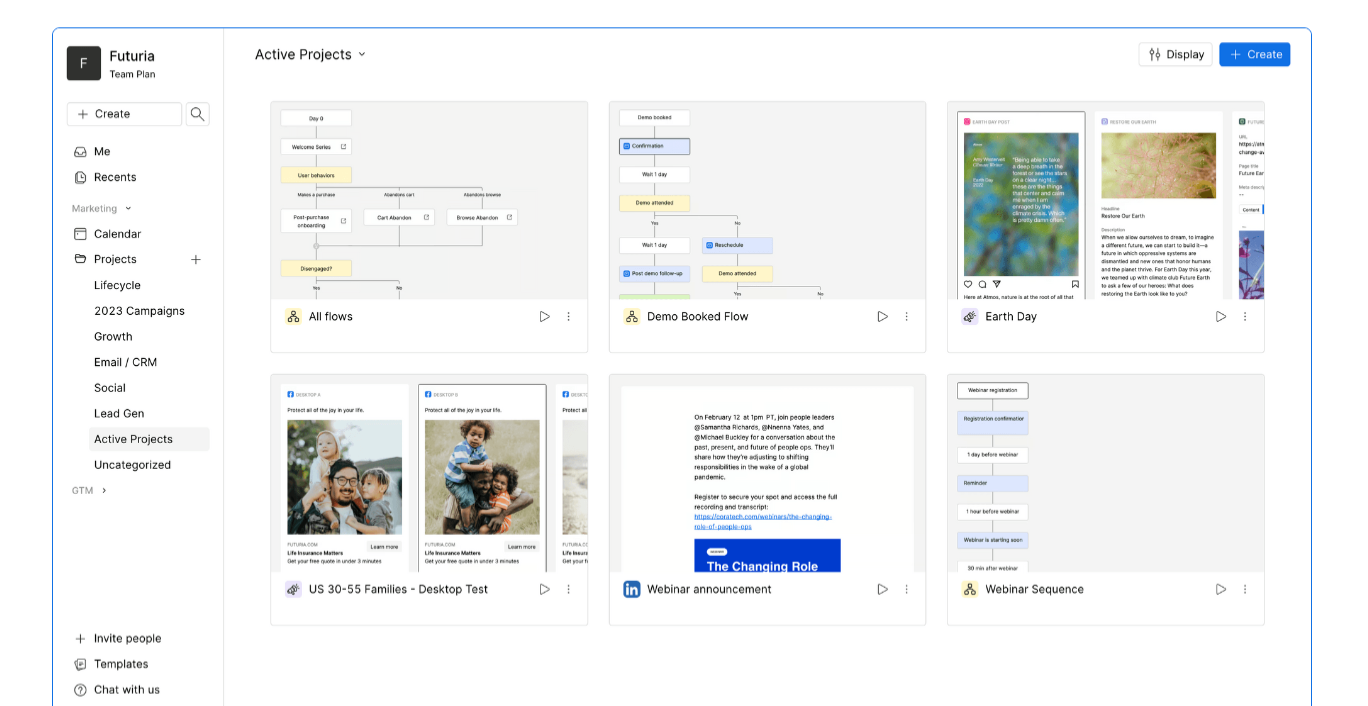
Task: Open more options for Demo Booked Flow
Action: pyautogui.click(x=907, y=317)
